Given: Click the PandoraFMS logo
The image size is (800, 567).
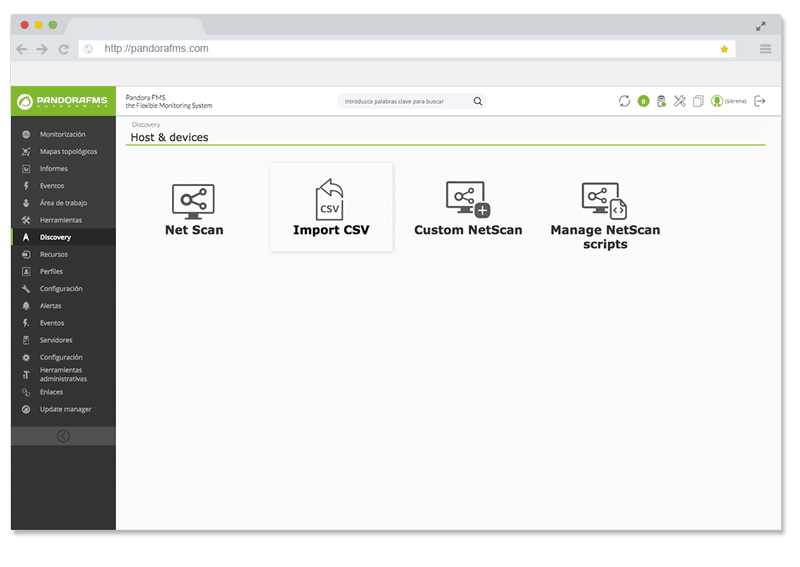Looking at the screenshot, I should [63, 101].
